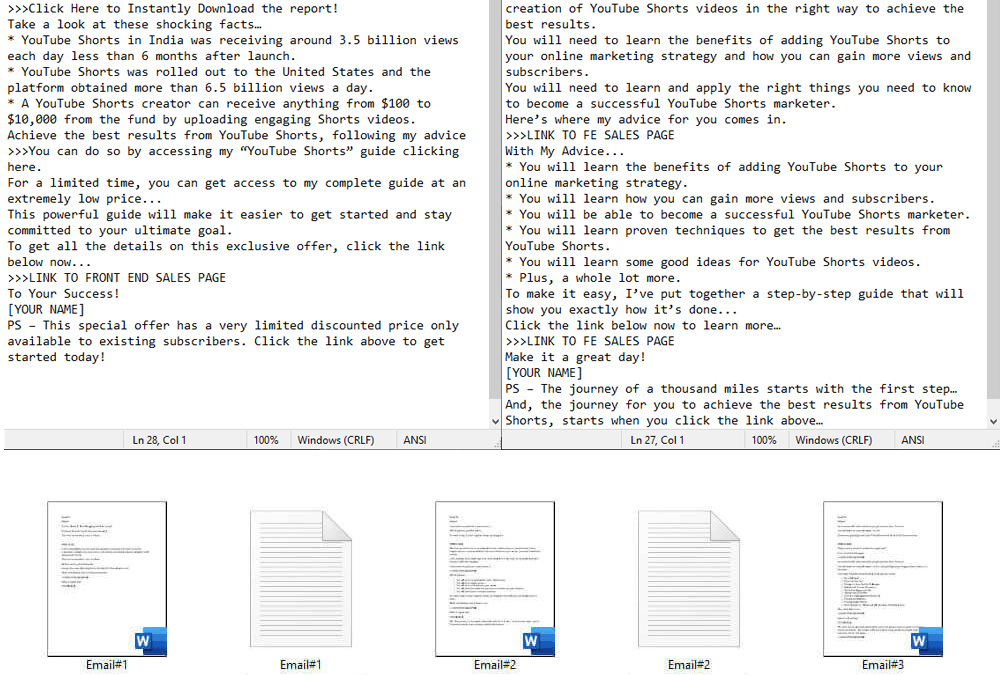Click the left Notepad vertical scrollbar thumb
The height and width of the screenshot is (675, 1000).
click(496, 198)
